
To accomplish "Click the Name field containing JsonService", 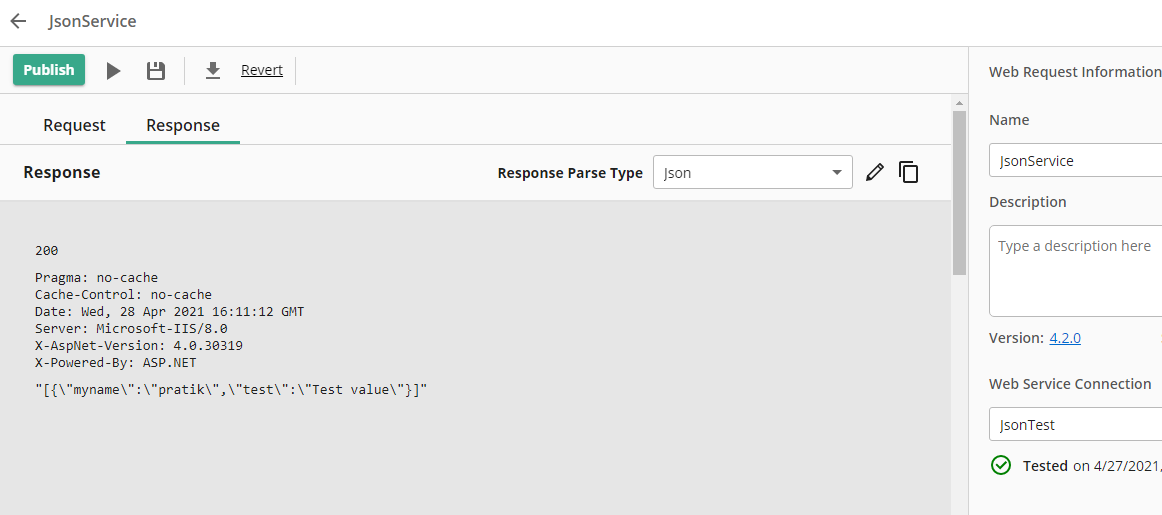I will 1075,161.
